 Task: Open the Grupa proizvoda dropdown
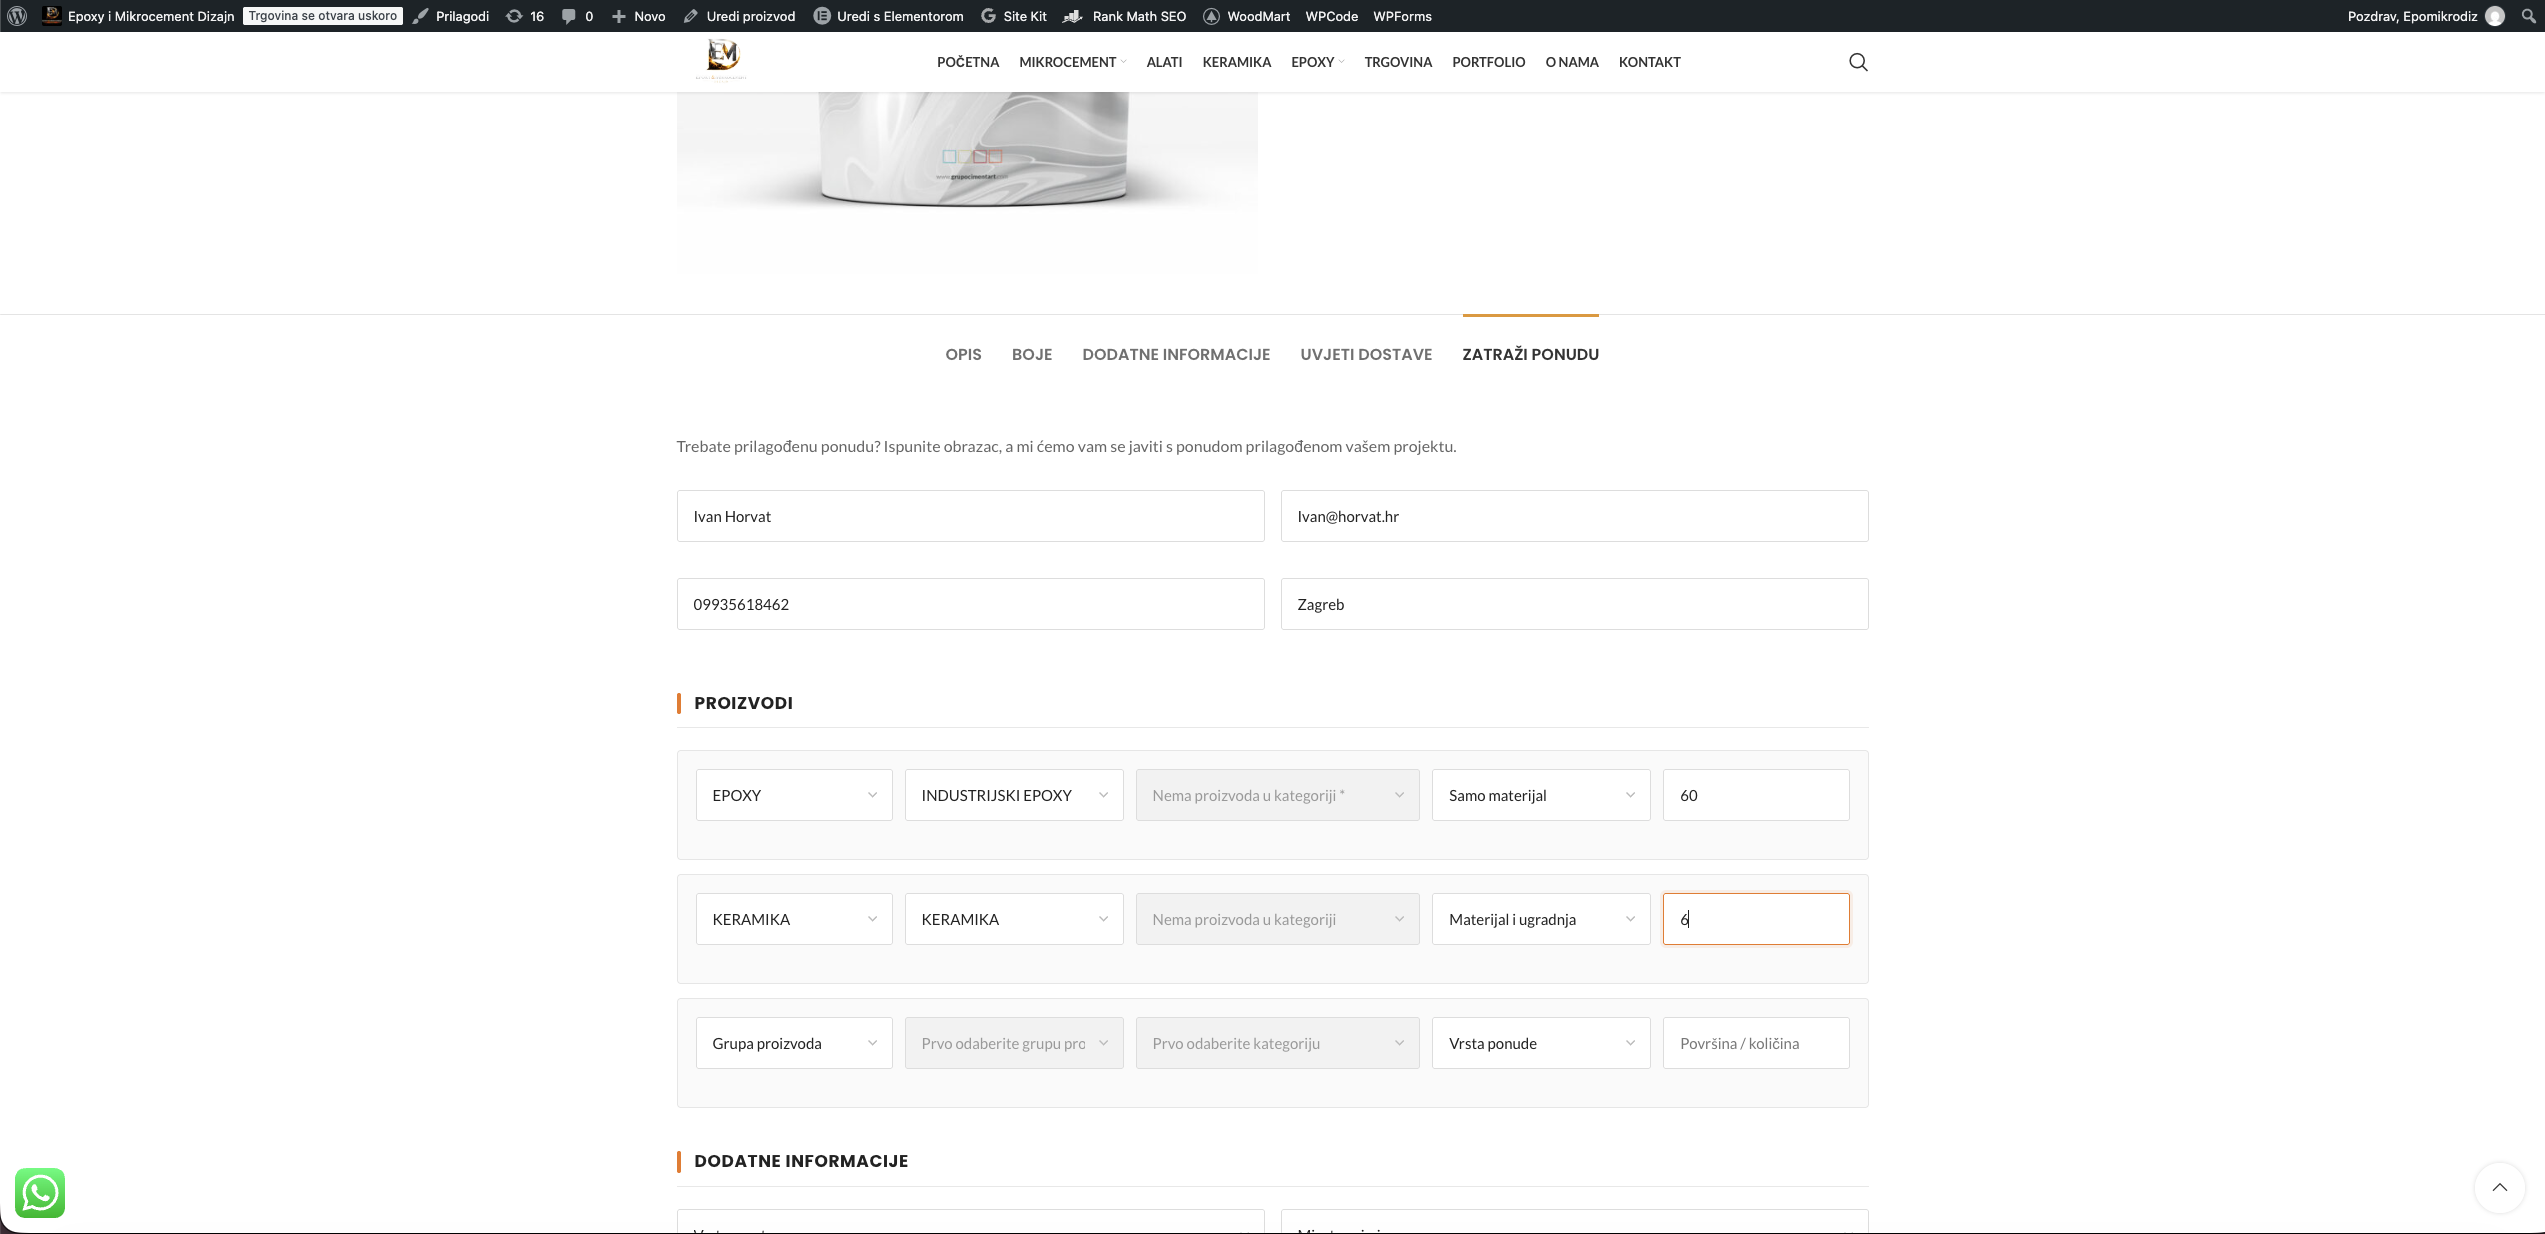tap(794, 1043)
